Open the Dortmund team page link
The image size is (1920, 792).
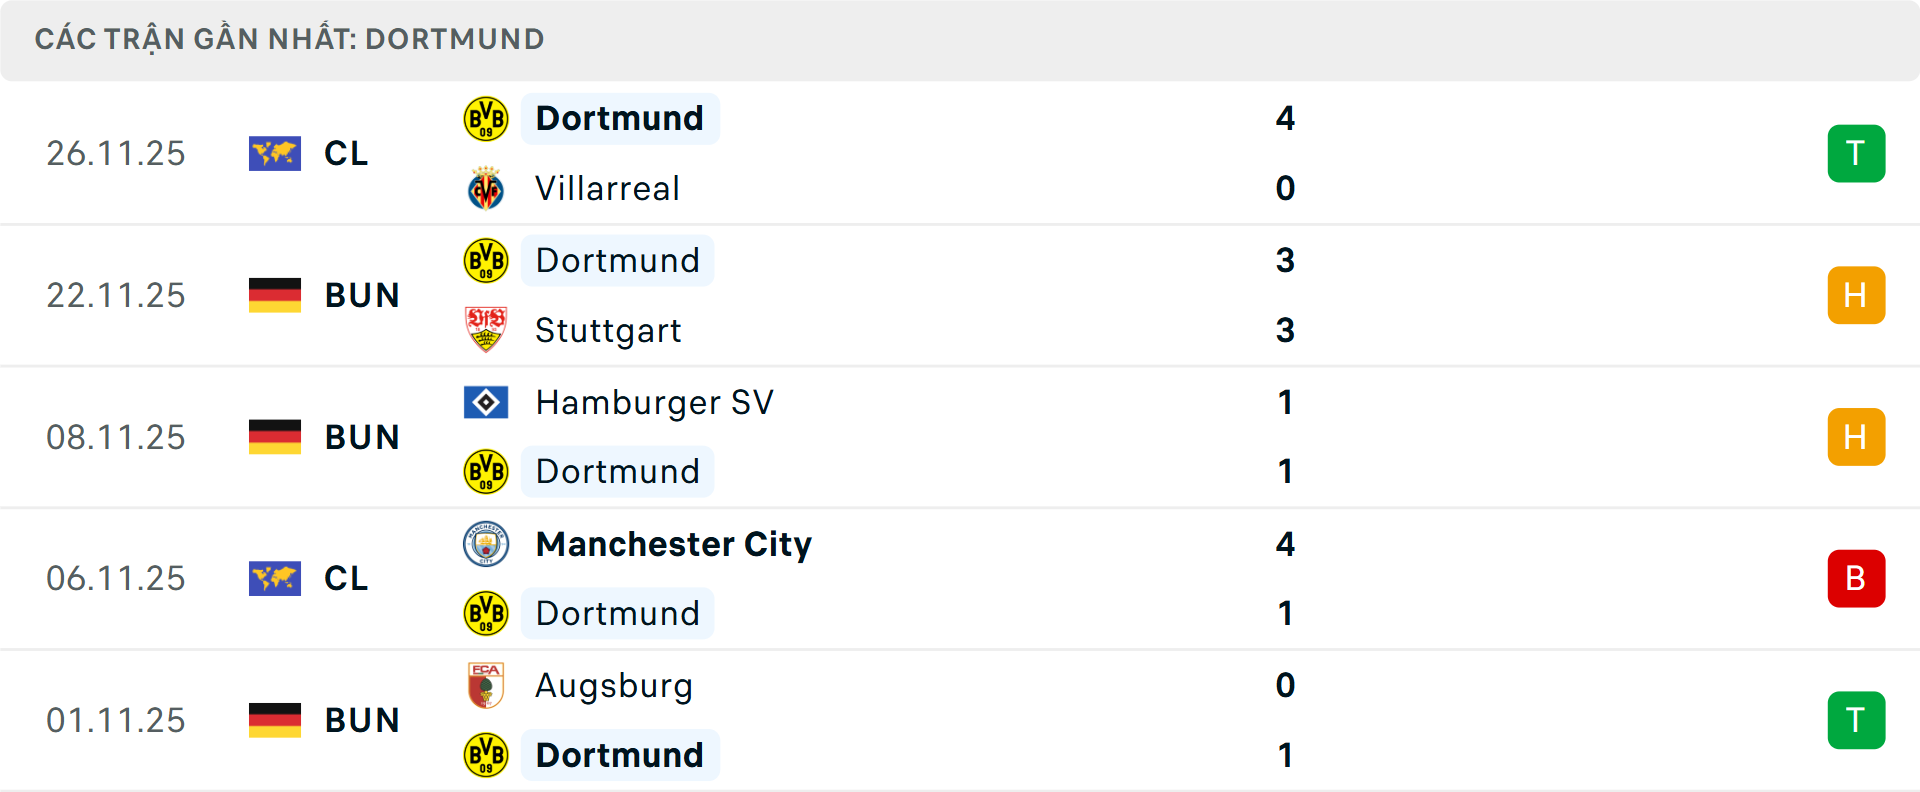(620, 117)
